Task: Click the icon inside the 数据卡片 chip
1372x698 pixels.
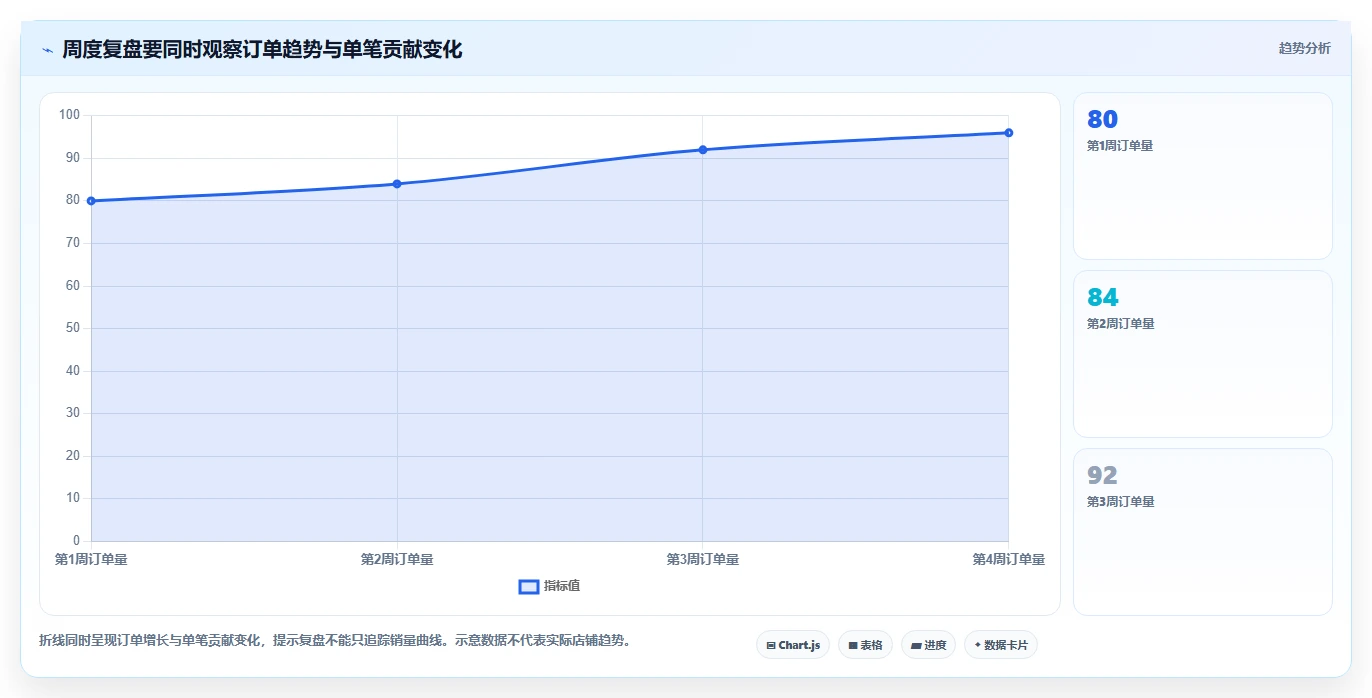Action: point(978,645)
